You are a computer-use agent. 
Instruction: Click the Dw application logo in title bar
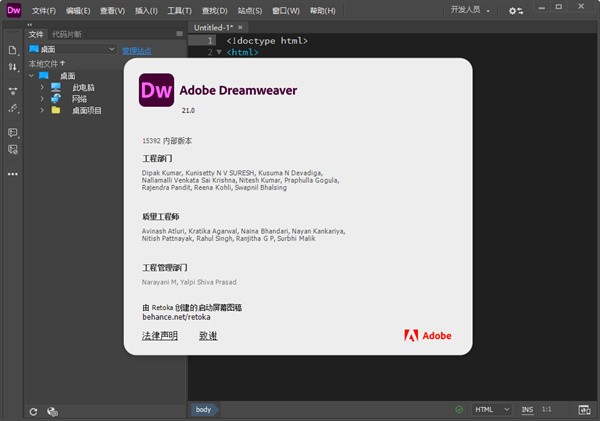(x=13, y=11)
